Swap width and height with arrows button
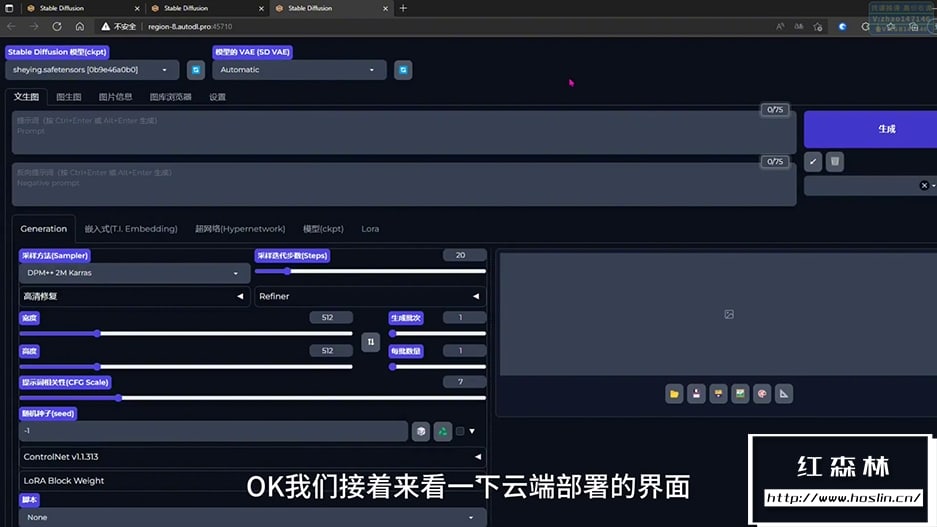 [370, 342]
